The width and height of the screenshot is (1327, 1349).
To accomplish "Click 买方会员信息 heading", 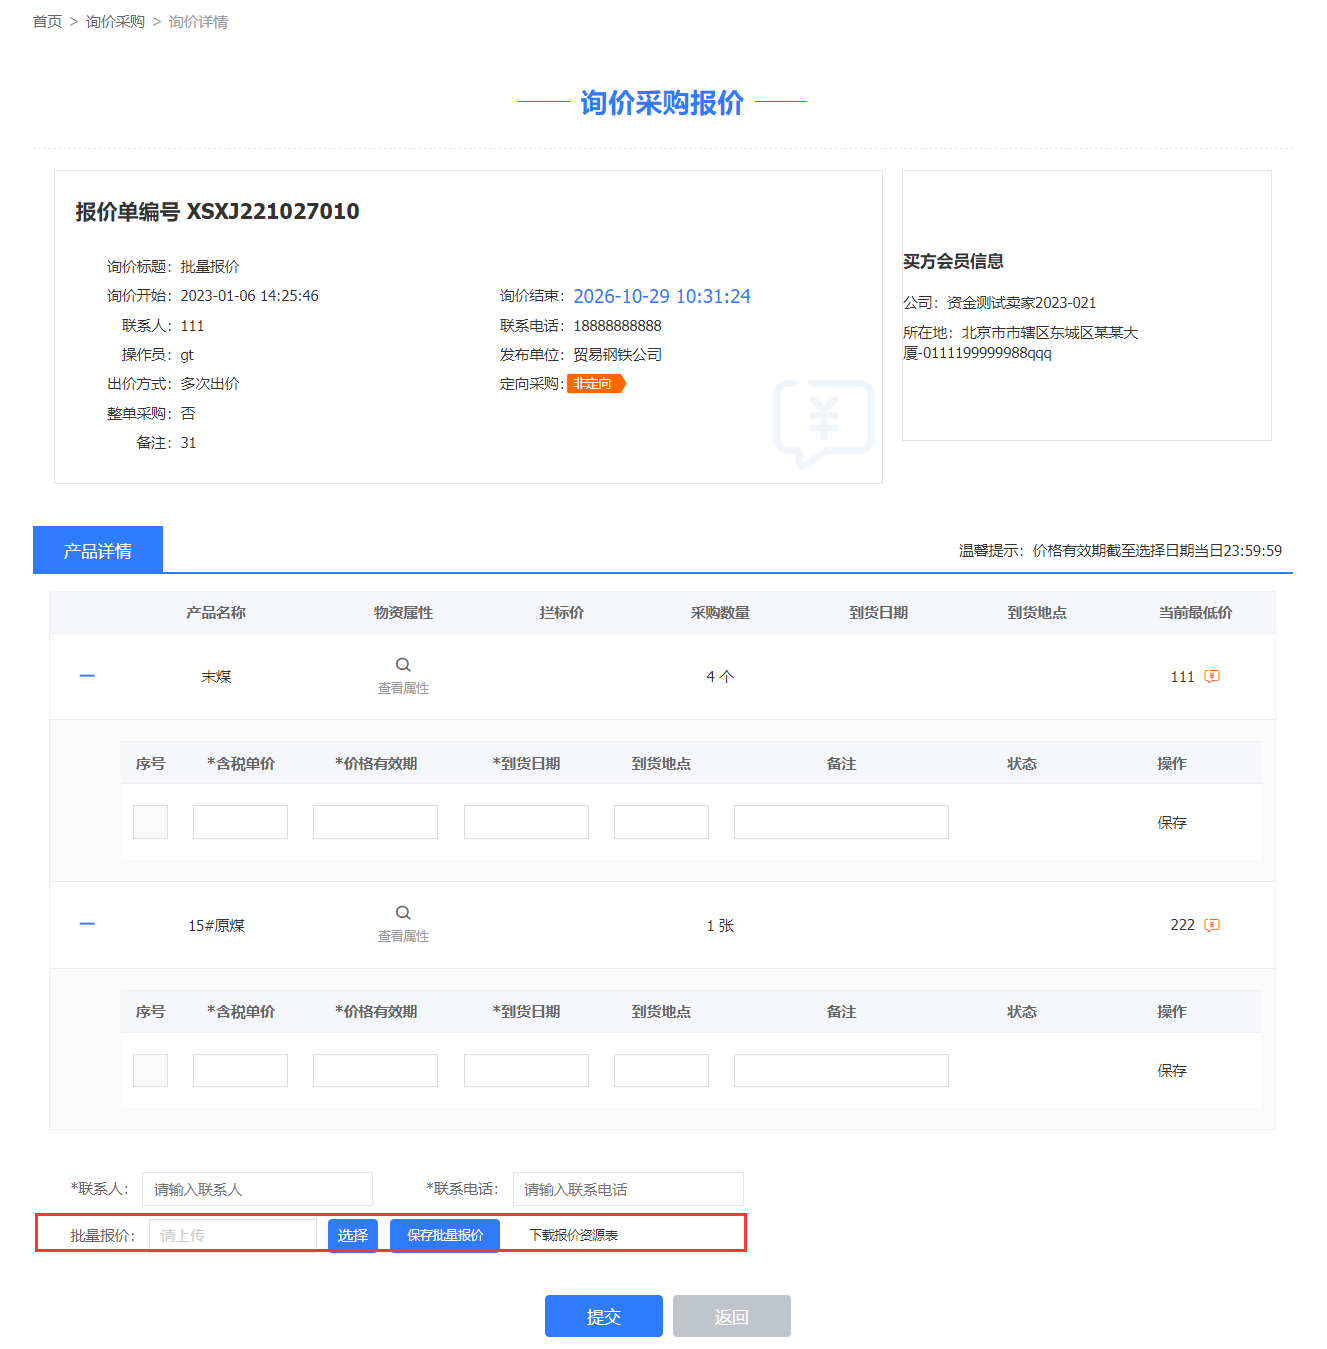I will pyautogui.click(x=953, y=261).
